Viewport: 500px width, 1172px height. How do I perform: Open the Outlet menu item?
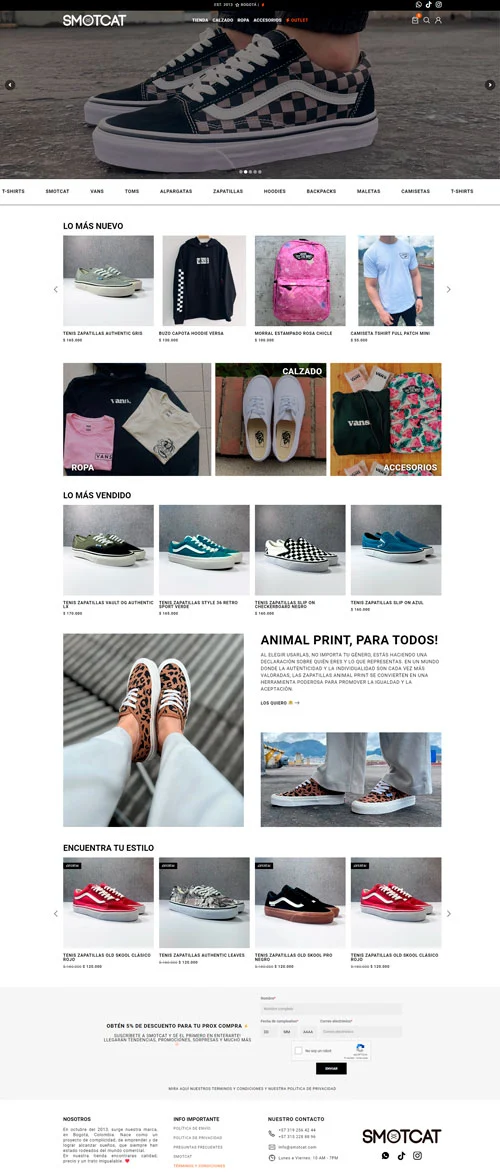pyautogui.click(x=297, y=20)
